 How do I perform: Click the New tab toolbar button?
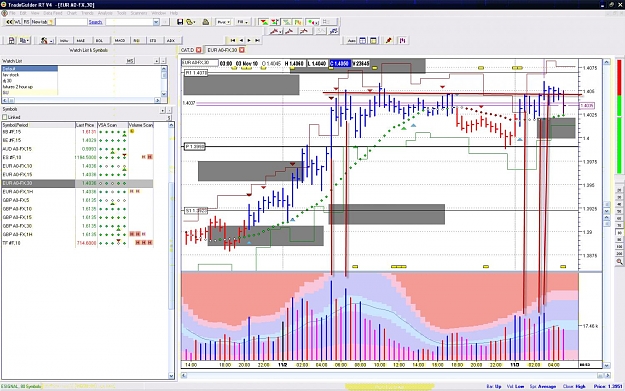(43, 22)
